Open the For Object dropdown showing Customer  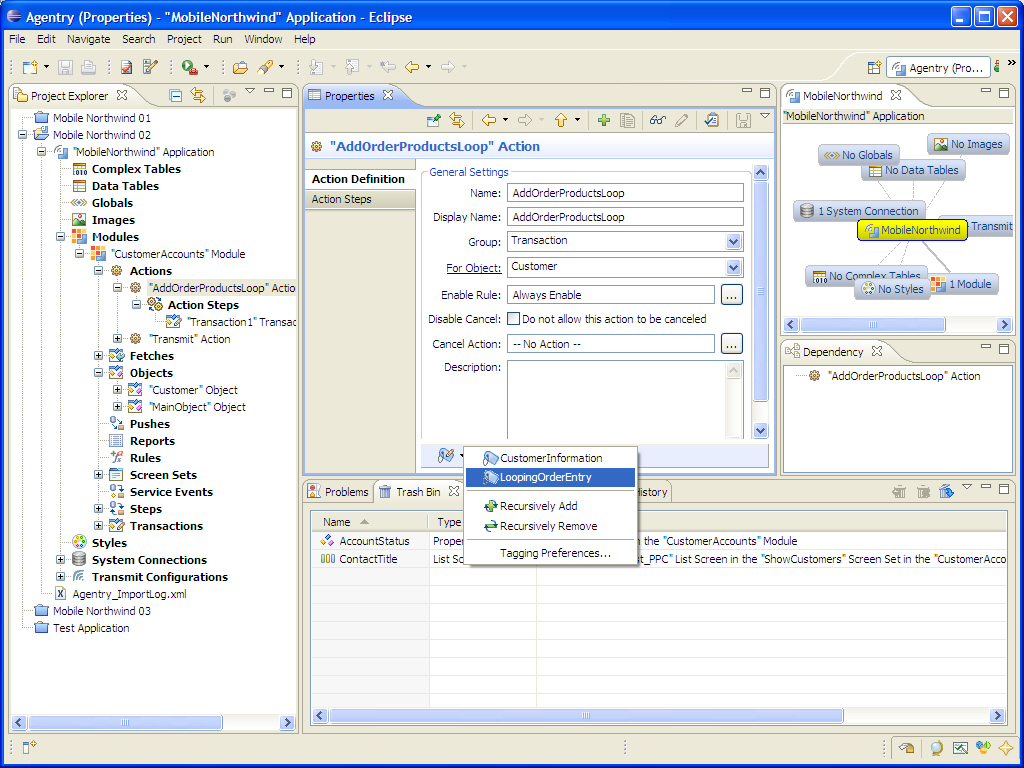click(733, 268)
